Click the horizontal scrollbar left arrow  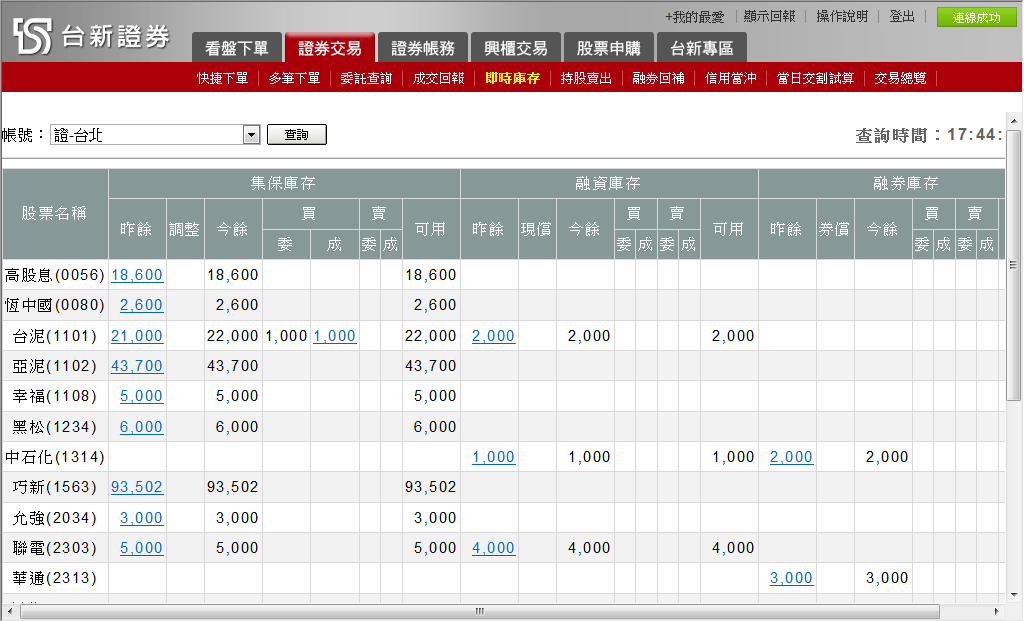click(x=10, y=611)
